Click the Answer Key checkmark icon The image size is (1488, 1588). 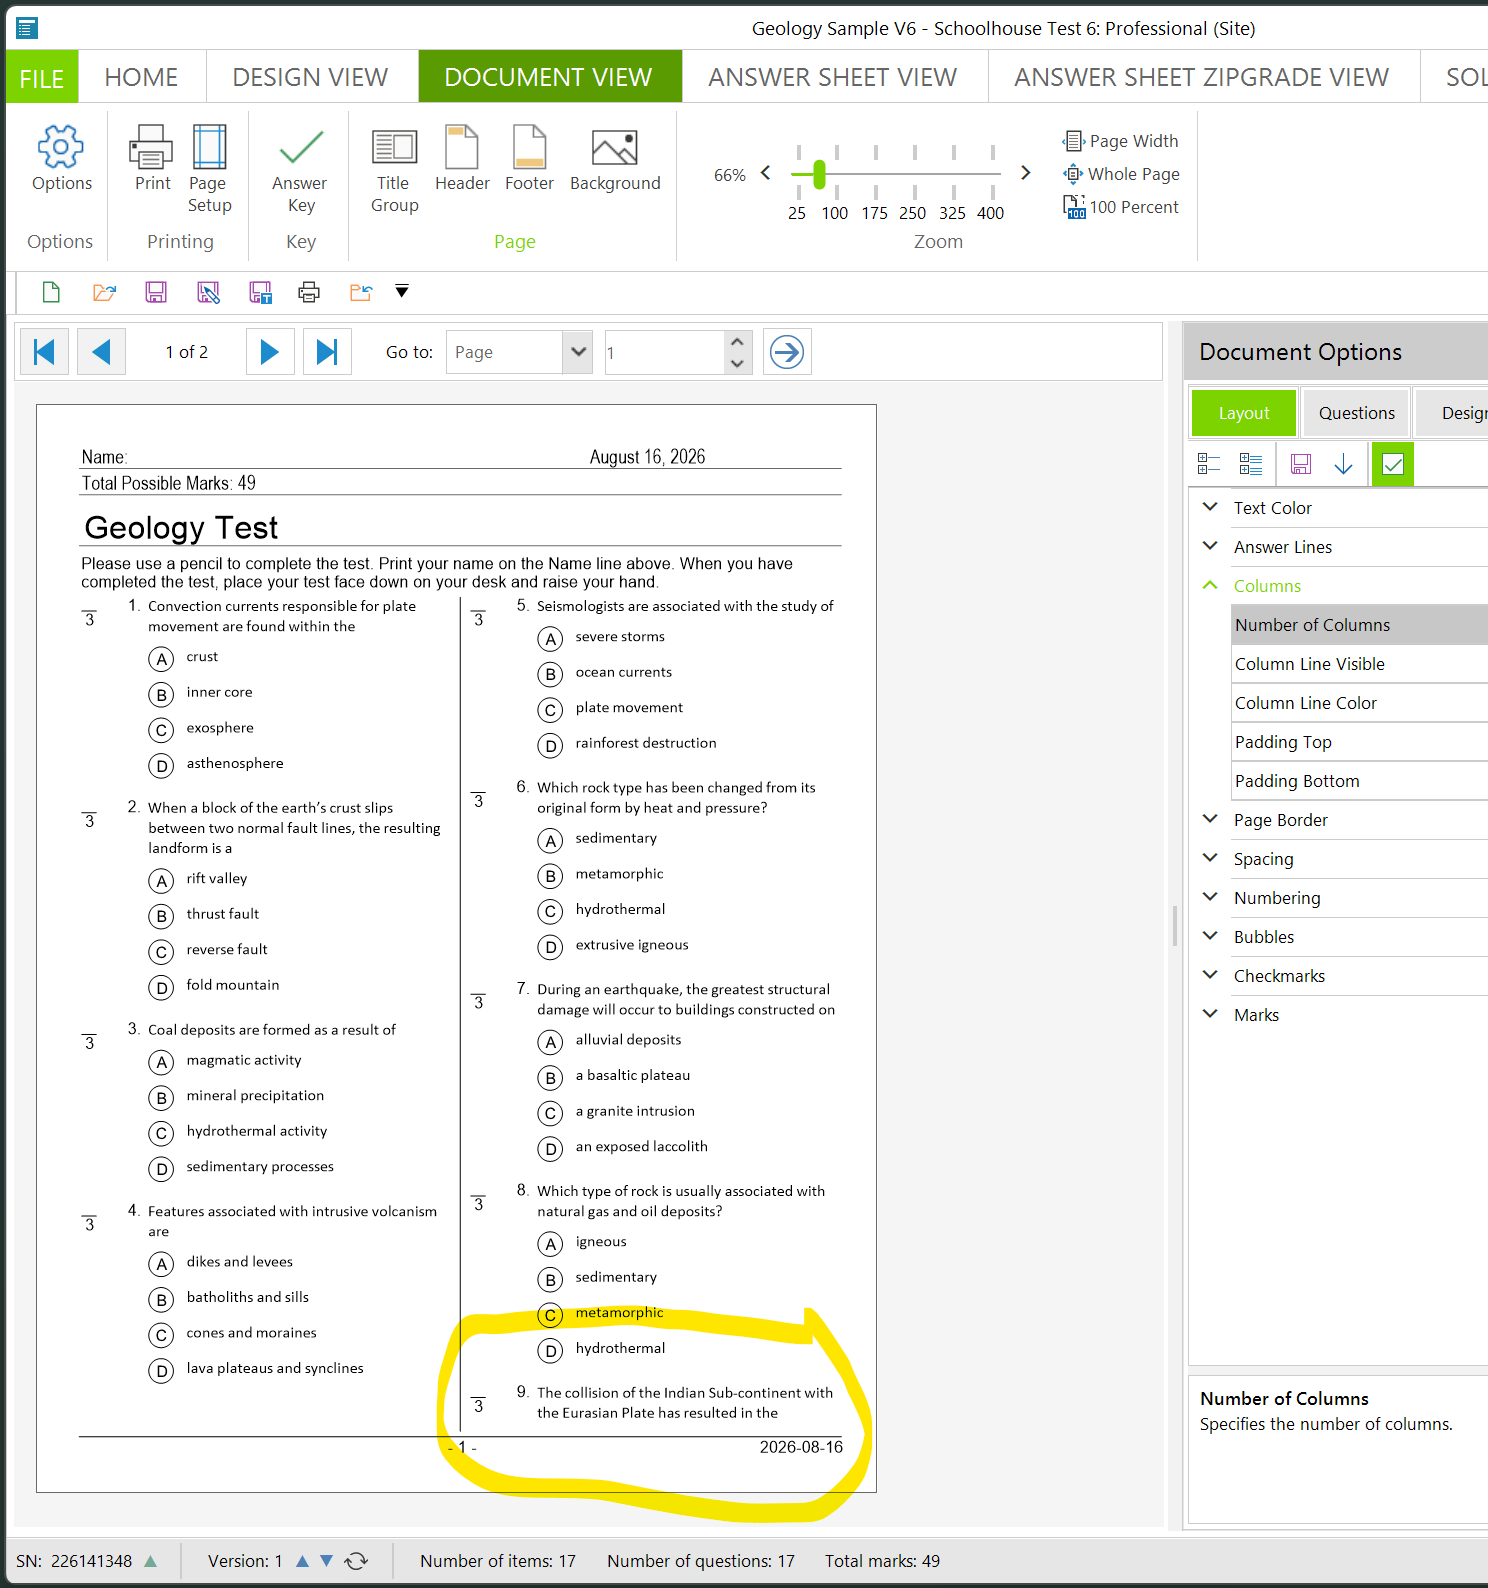click(x=300, y=147)
